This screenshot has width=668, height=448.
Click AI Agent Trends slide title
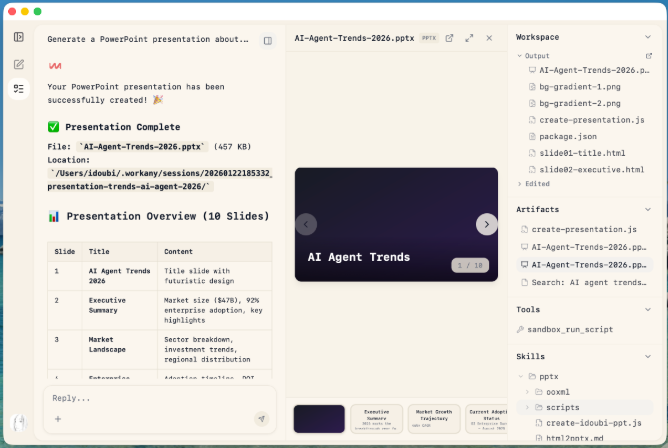[359, 257]
